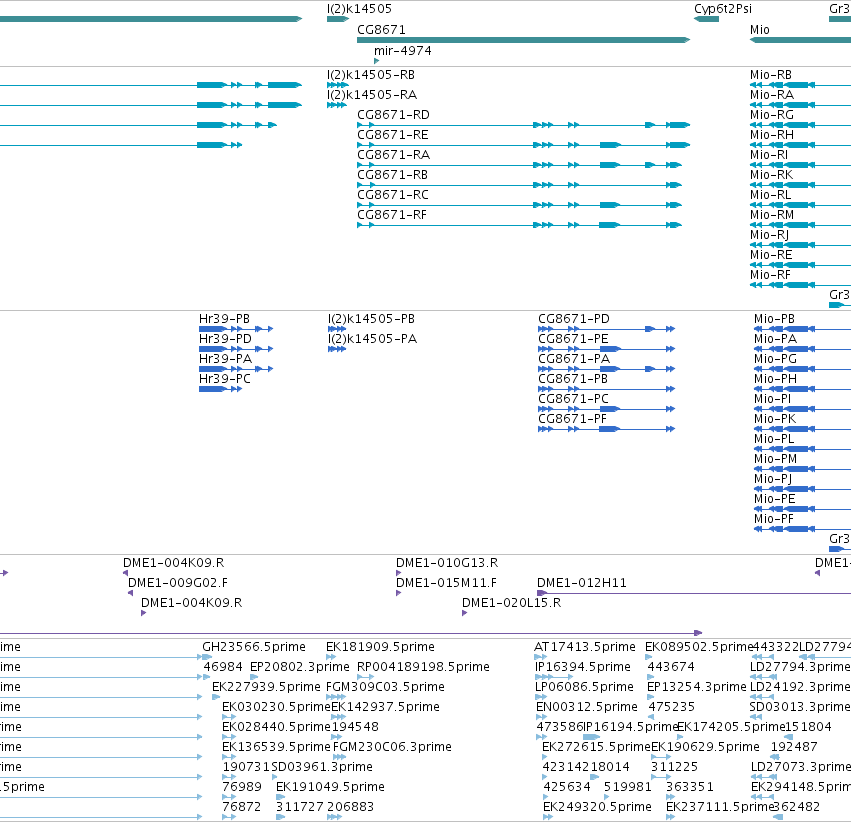The width and height of the screenshot is (851, 822).
Task: Click the Mio gene label
Action: (759, 30)
